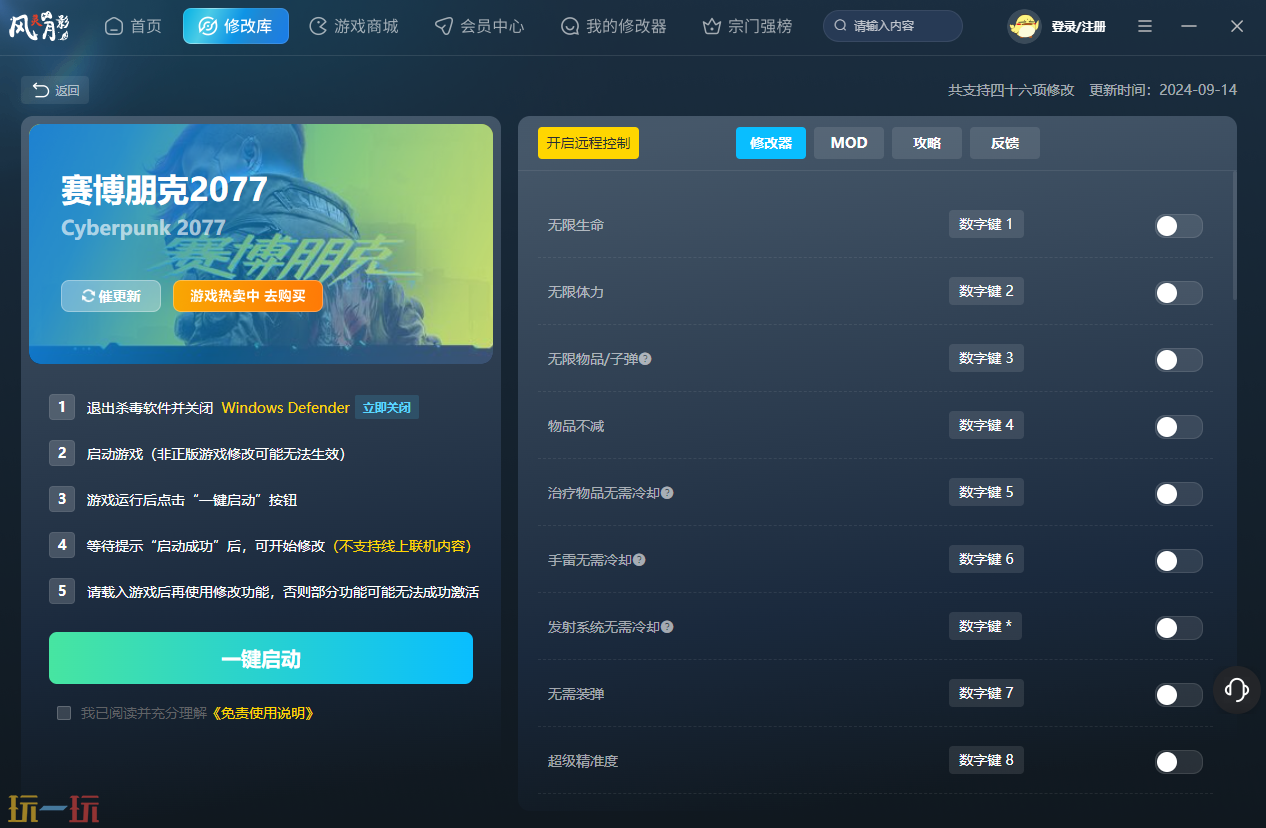Switch to MOD panel tab

pyautogui.click(x=849, y=143)
